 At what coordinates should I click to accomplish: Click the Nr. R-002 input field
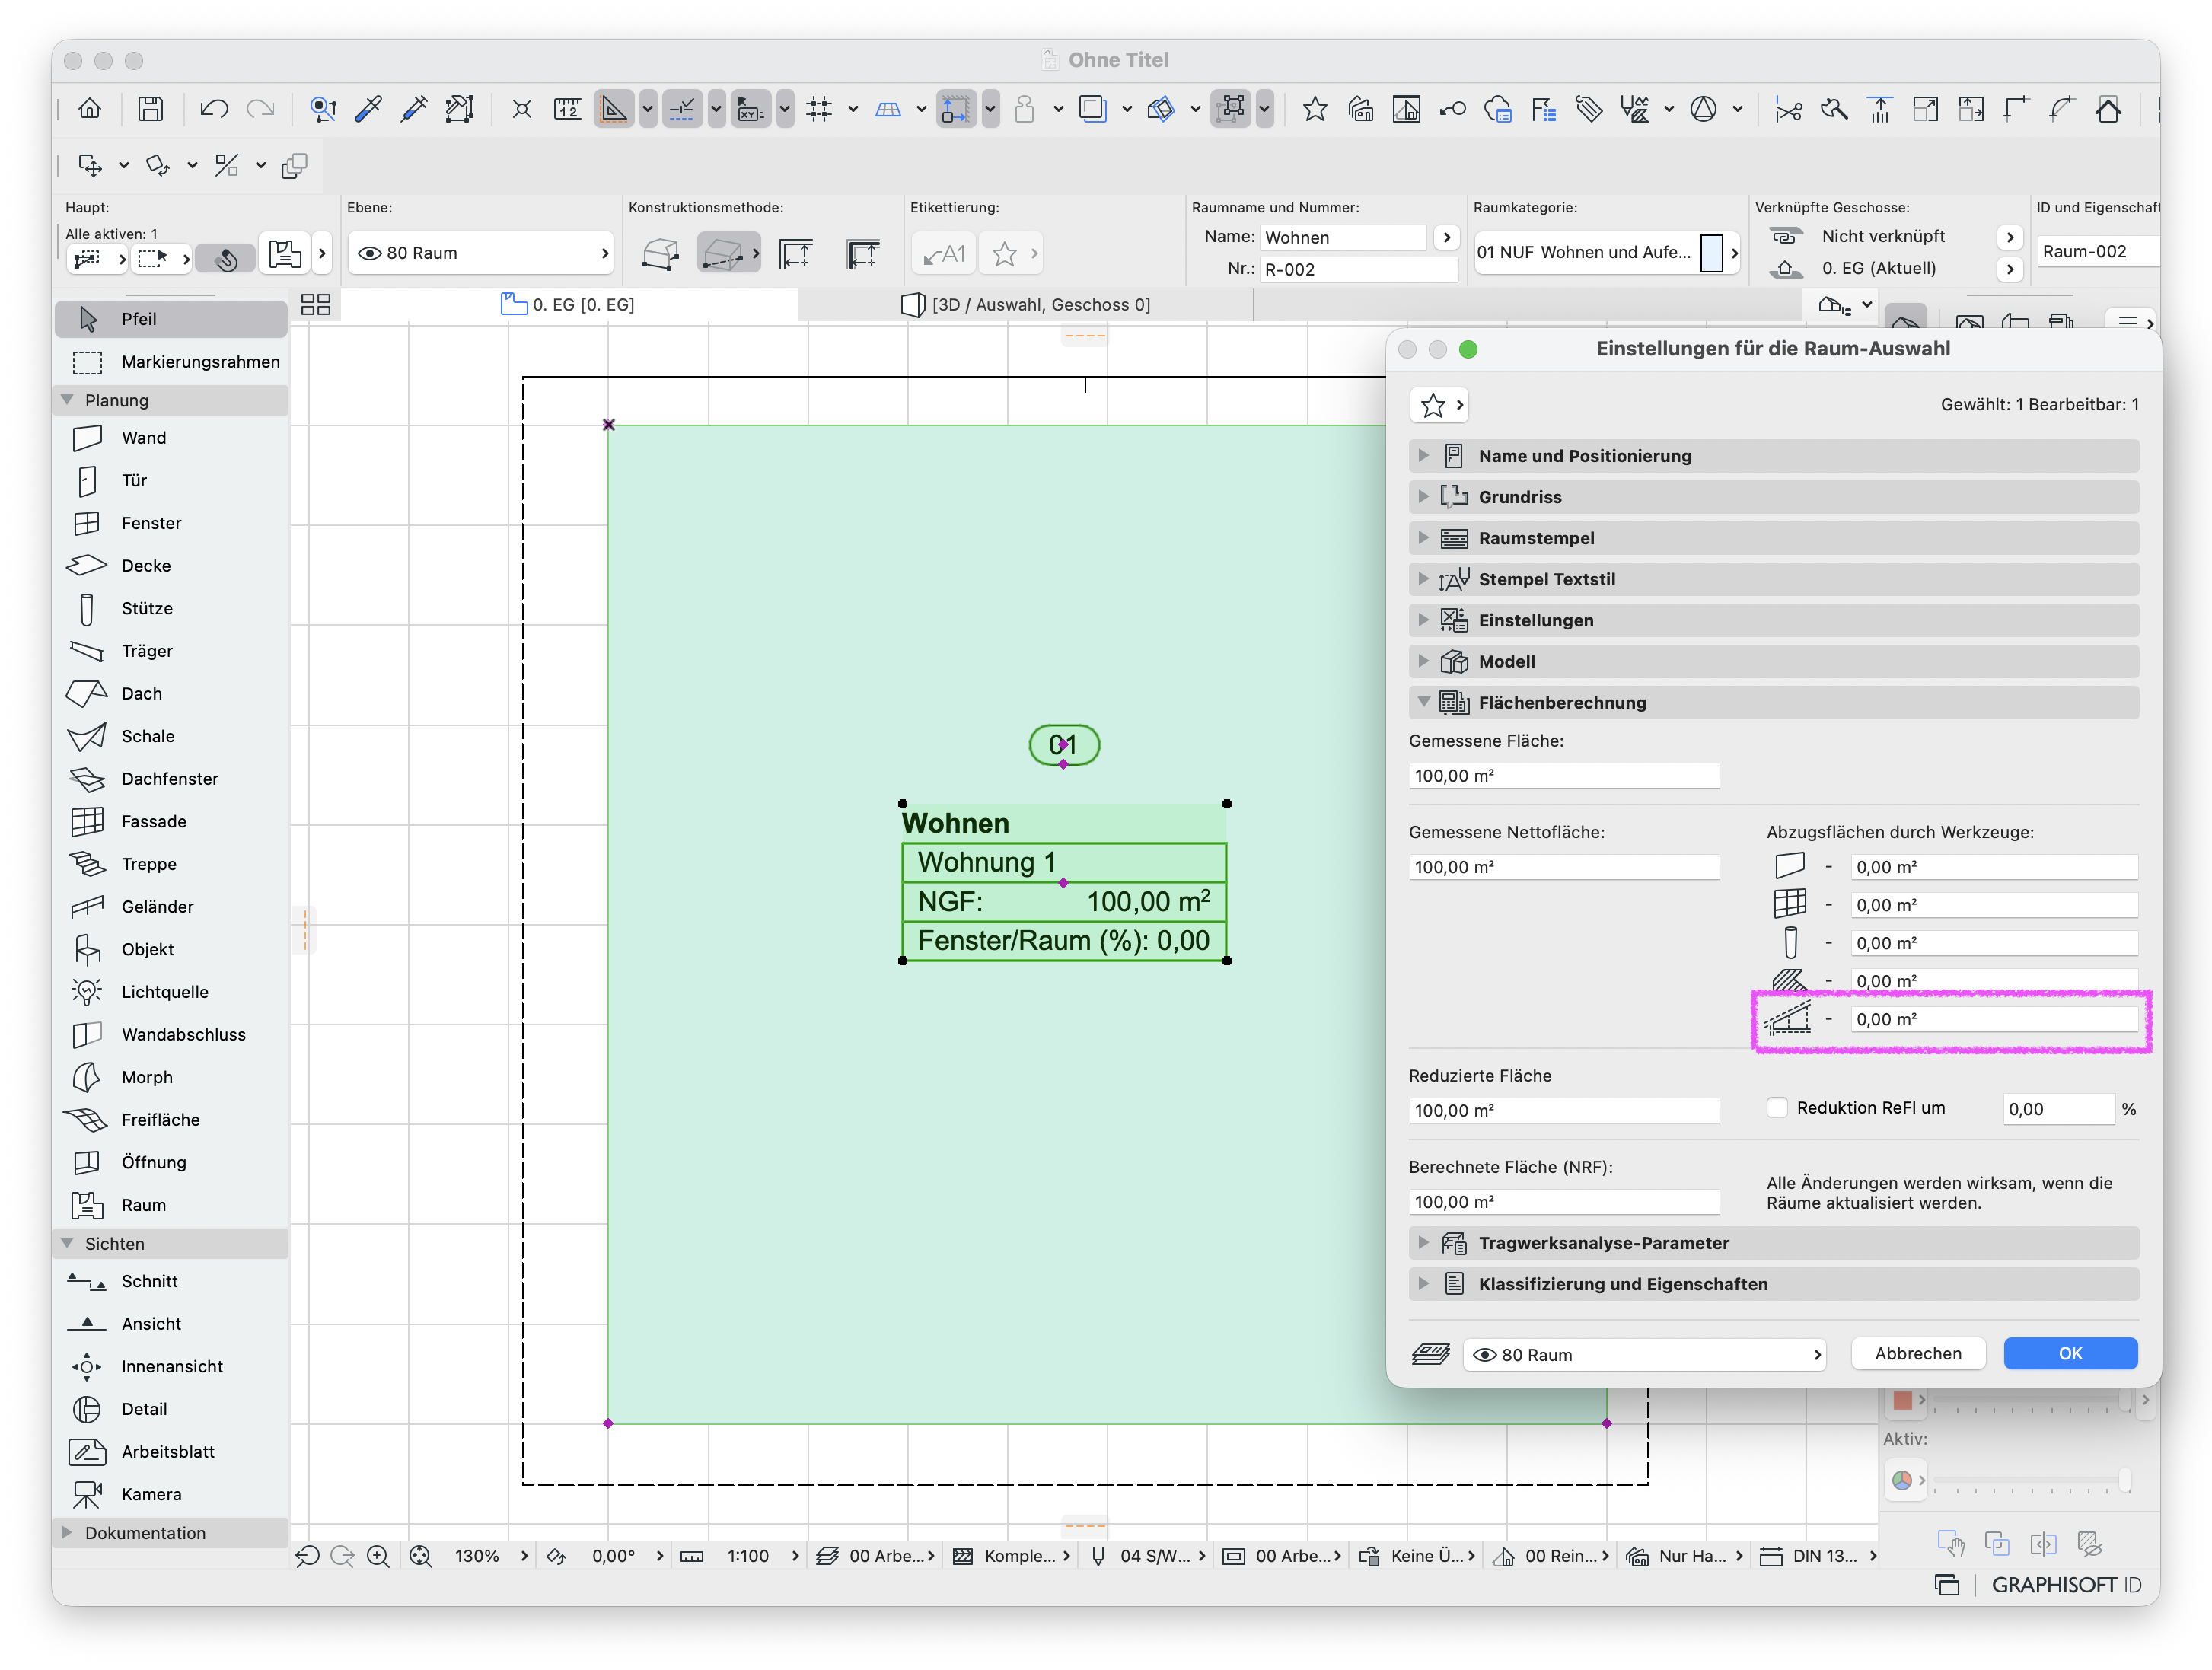1358,270
